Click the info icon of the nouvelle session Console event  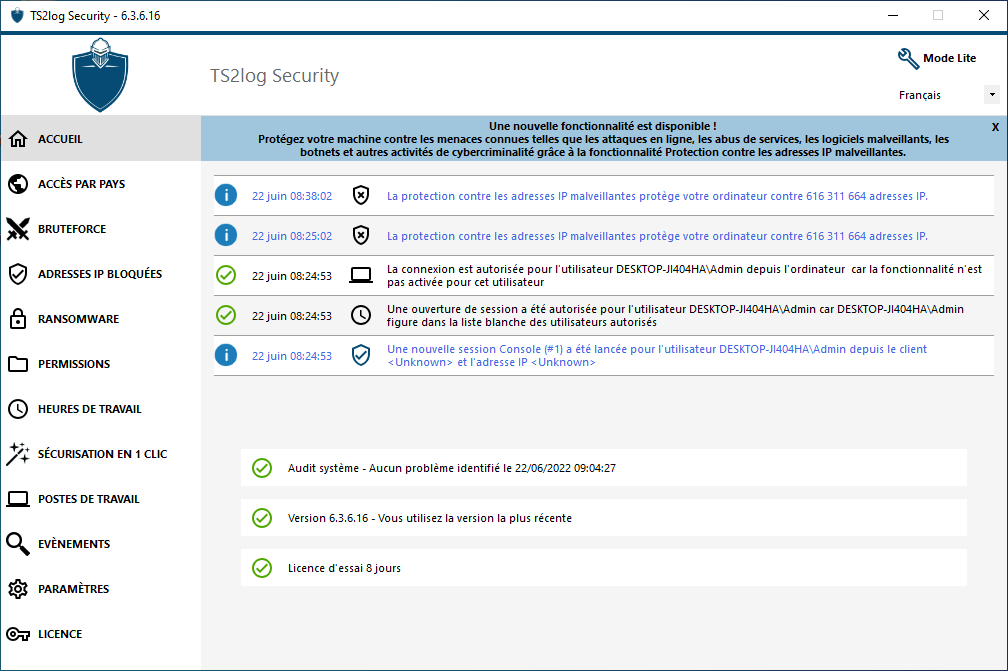point(226,355)
